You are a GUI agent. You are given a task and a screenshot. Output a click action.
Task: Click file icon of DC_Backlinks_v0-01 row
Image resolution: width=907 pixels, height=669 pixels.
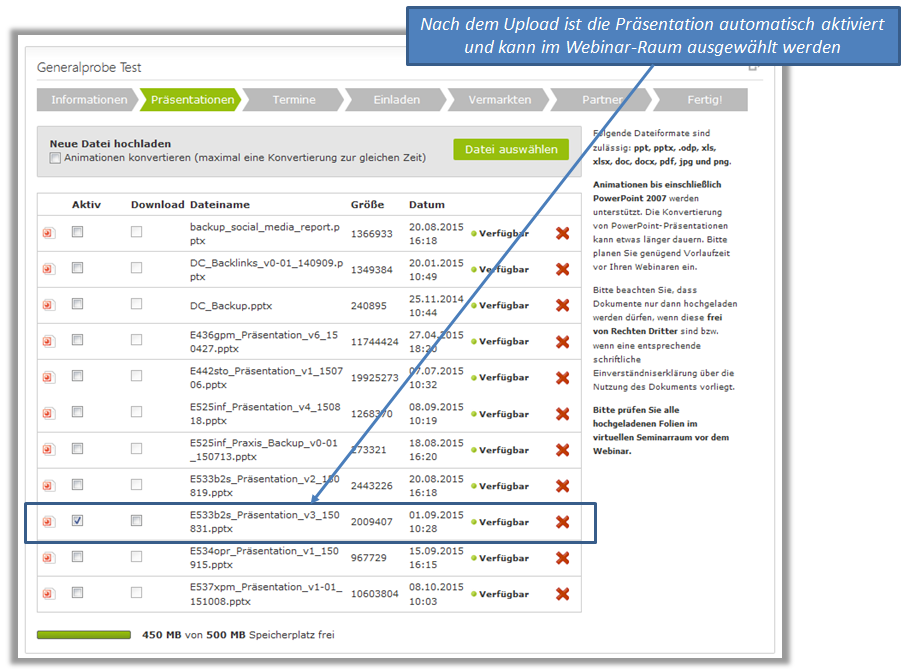click(48, 270)
